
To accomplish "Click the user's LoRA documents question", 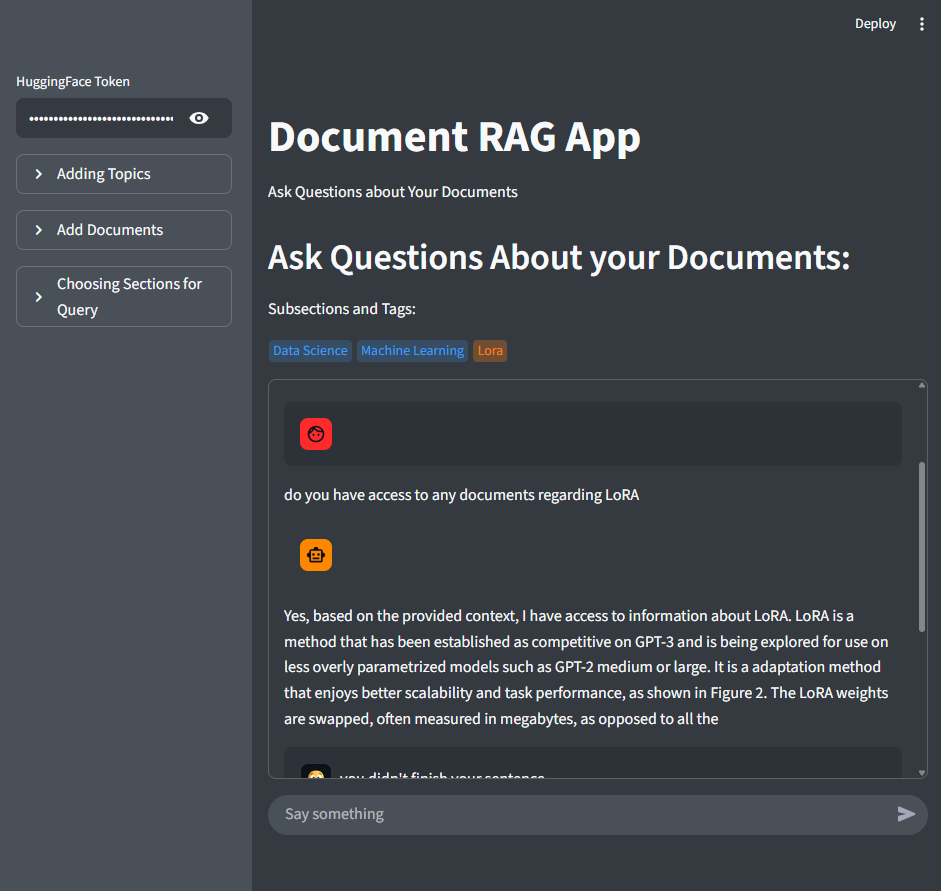I will [x=461, y=495].
